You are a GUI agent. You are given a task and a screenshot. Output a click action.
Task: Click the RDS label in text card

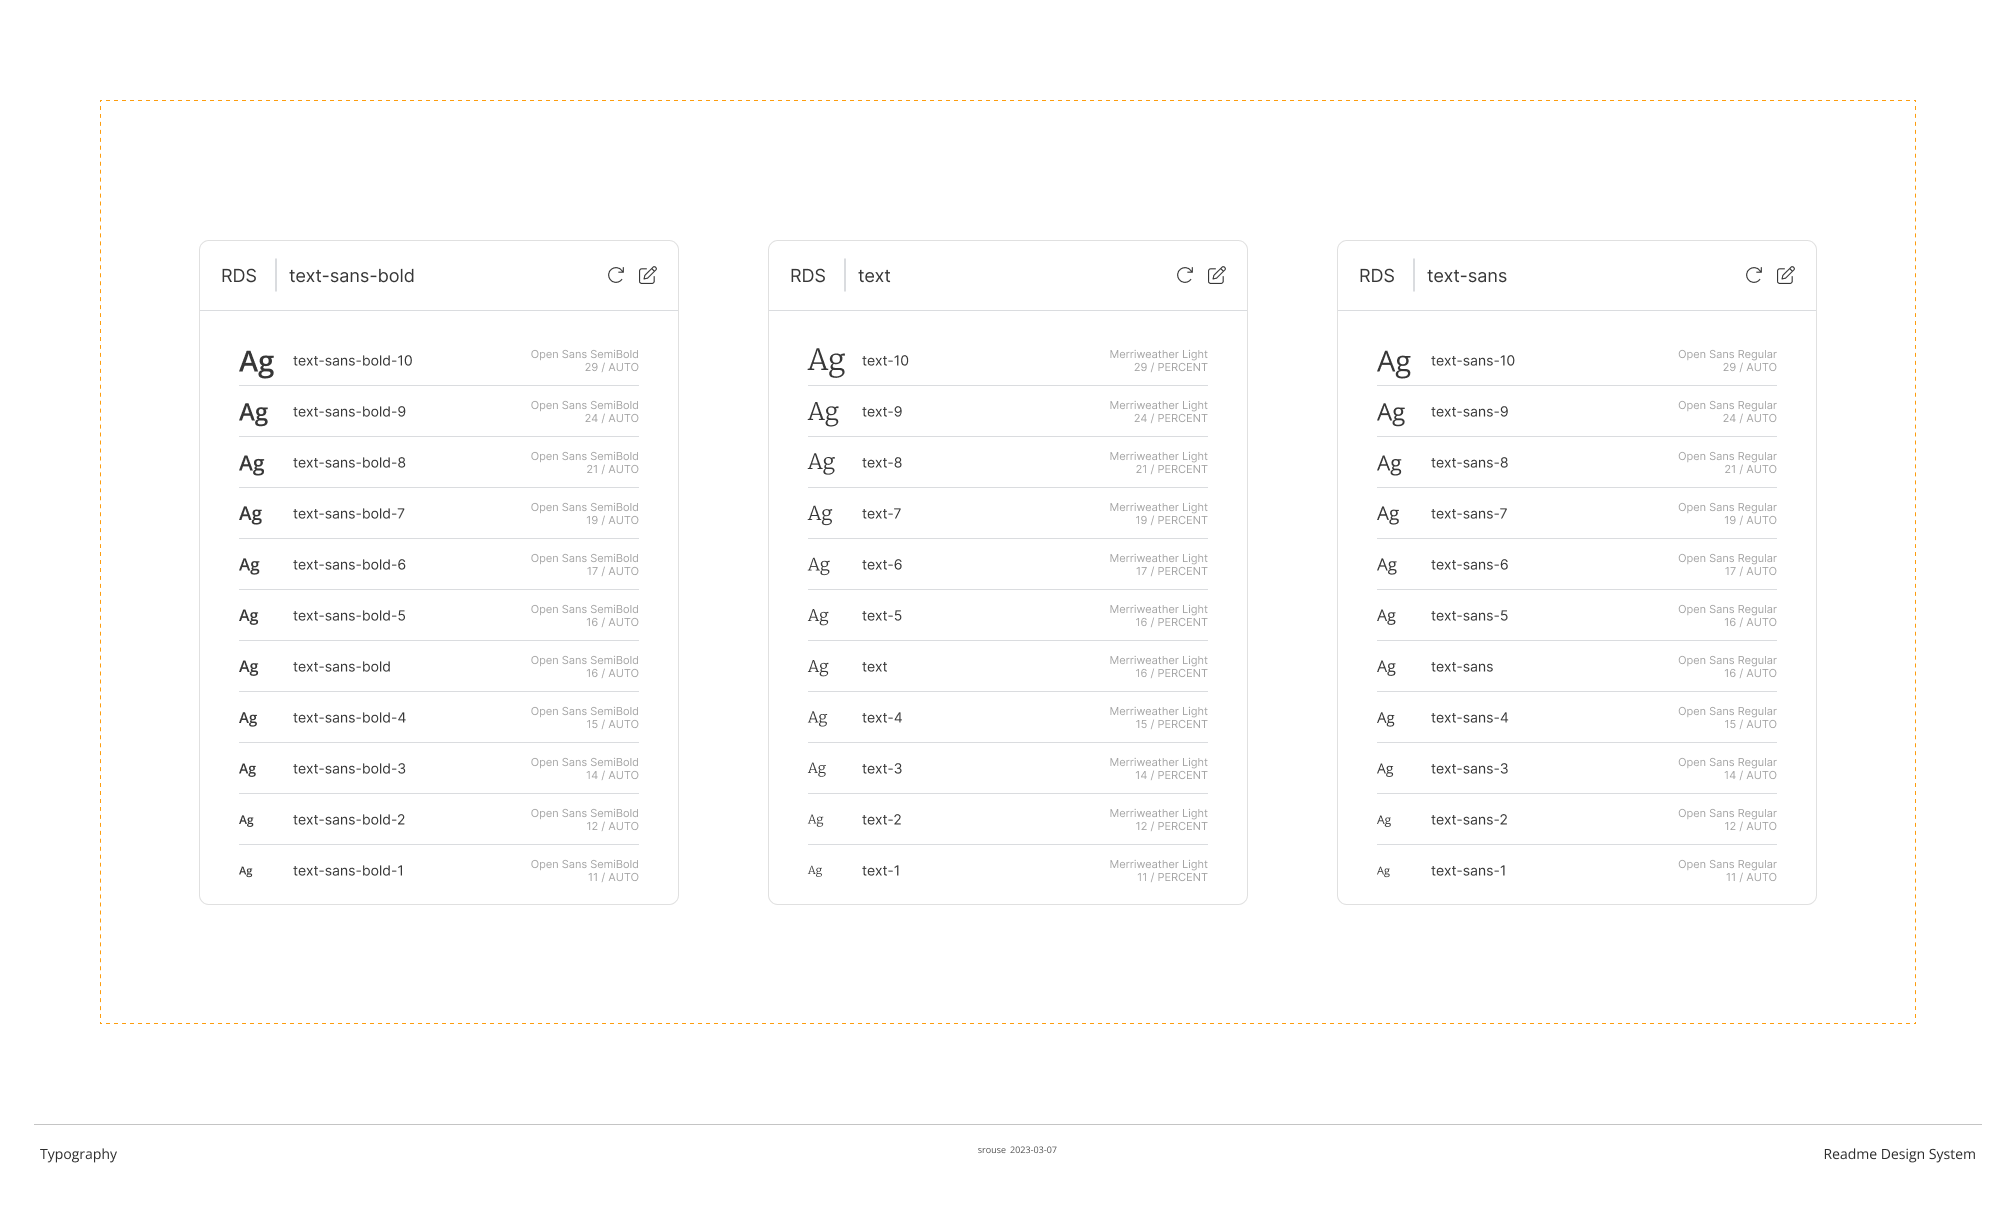click(807, 276)
